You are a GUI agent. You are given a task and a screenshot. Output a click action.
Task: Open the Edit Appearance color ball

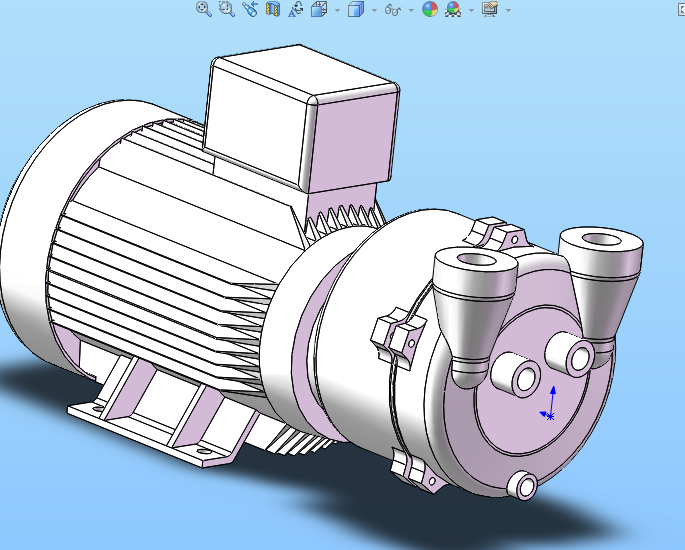430,9
